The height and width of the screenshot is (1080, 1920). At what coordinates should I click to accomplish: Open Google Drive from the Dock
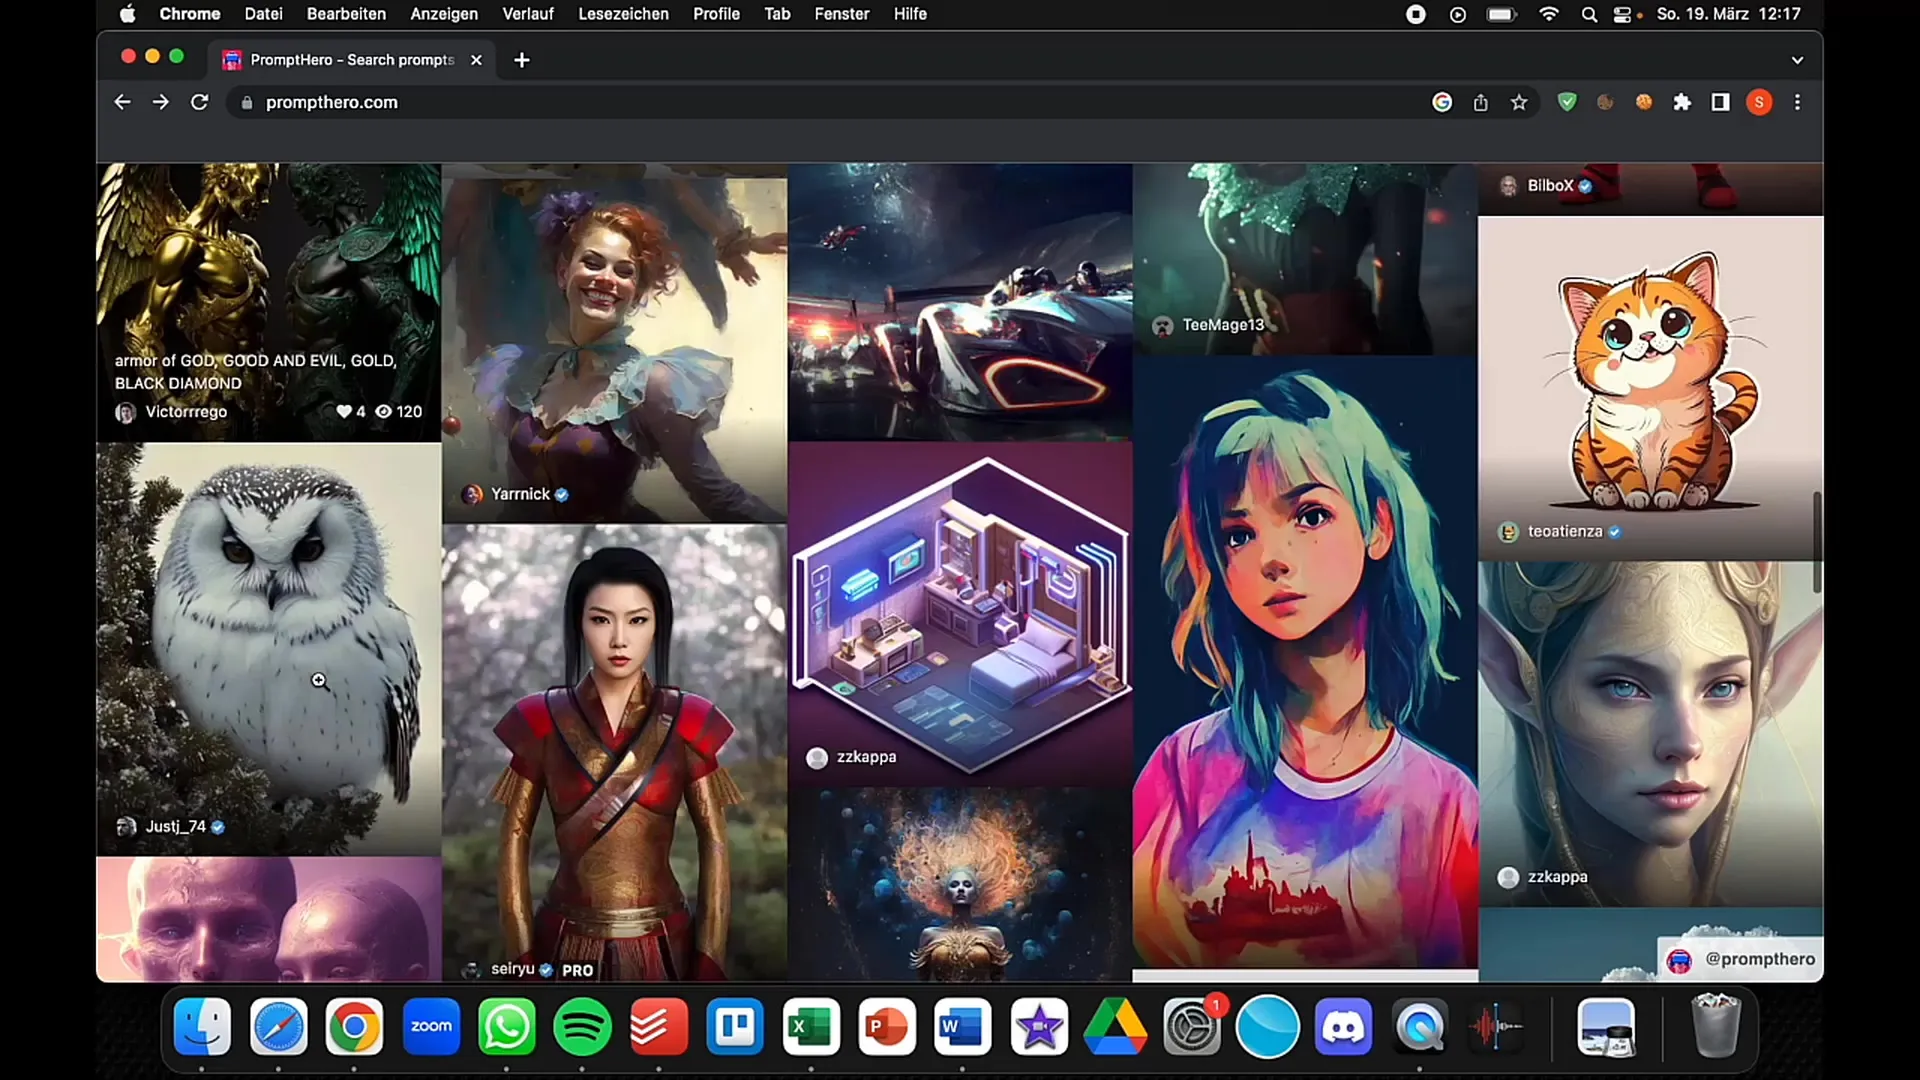click(x=1115, y=1027)
